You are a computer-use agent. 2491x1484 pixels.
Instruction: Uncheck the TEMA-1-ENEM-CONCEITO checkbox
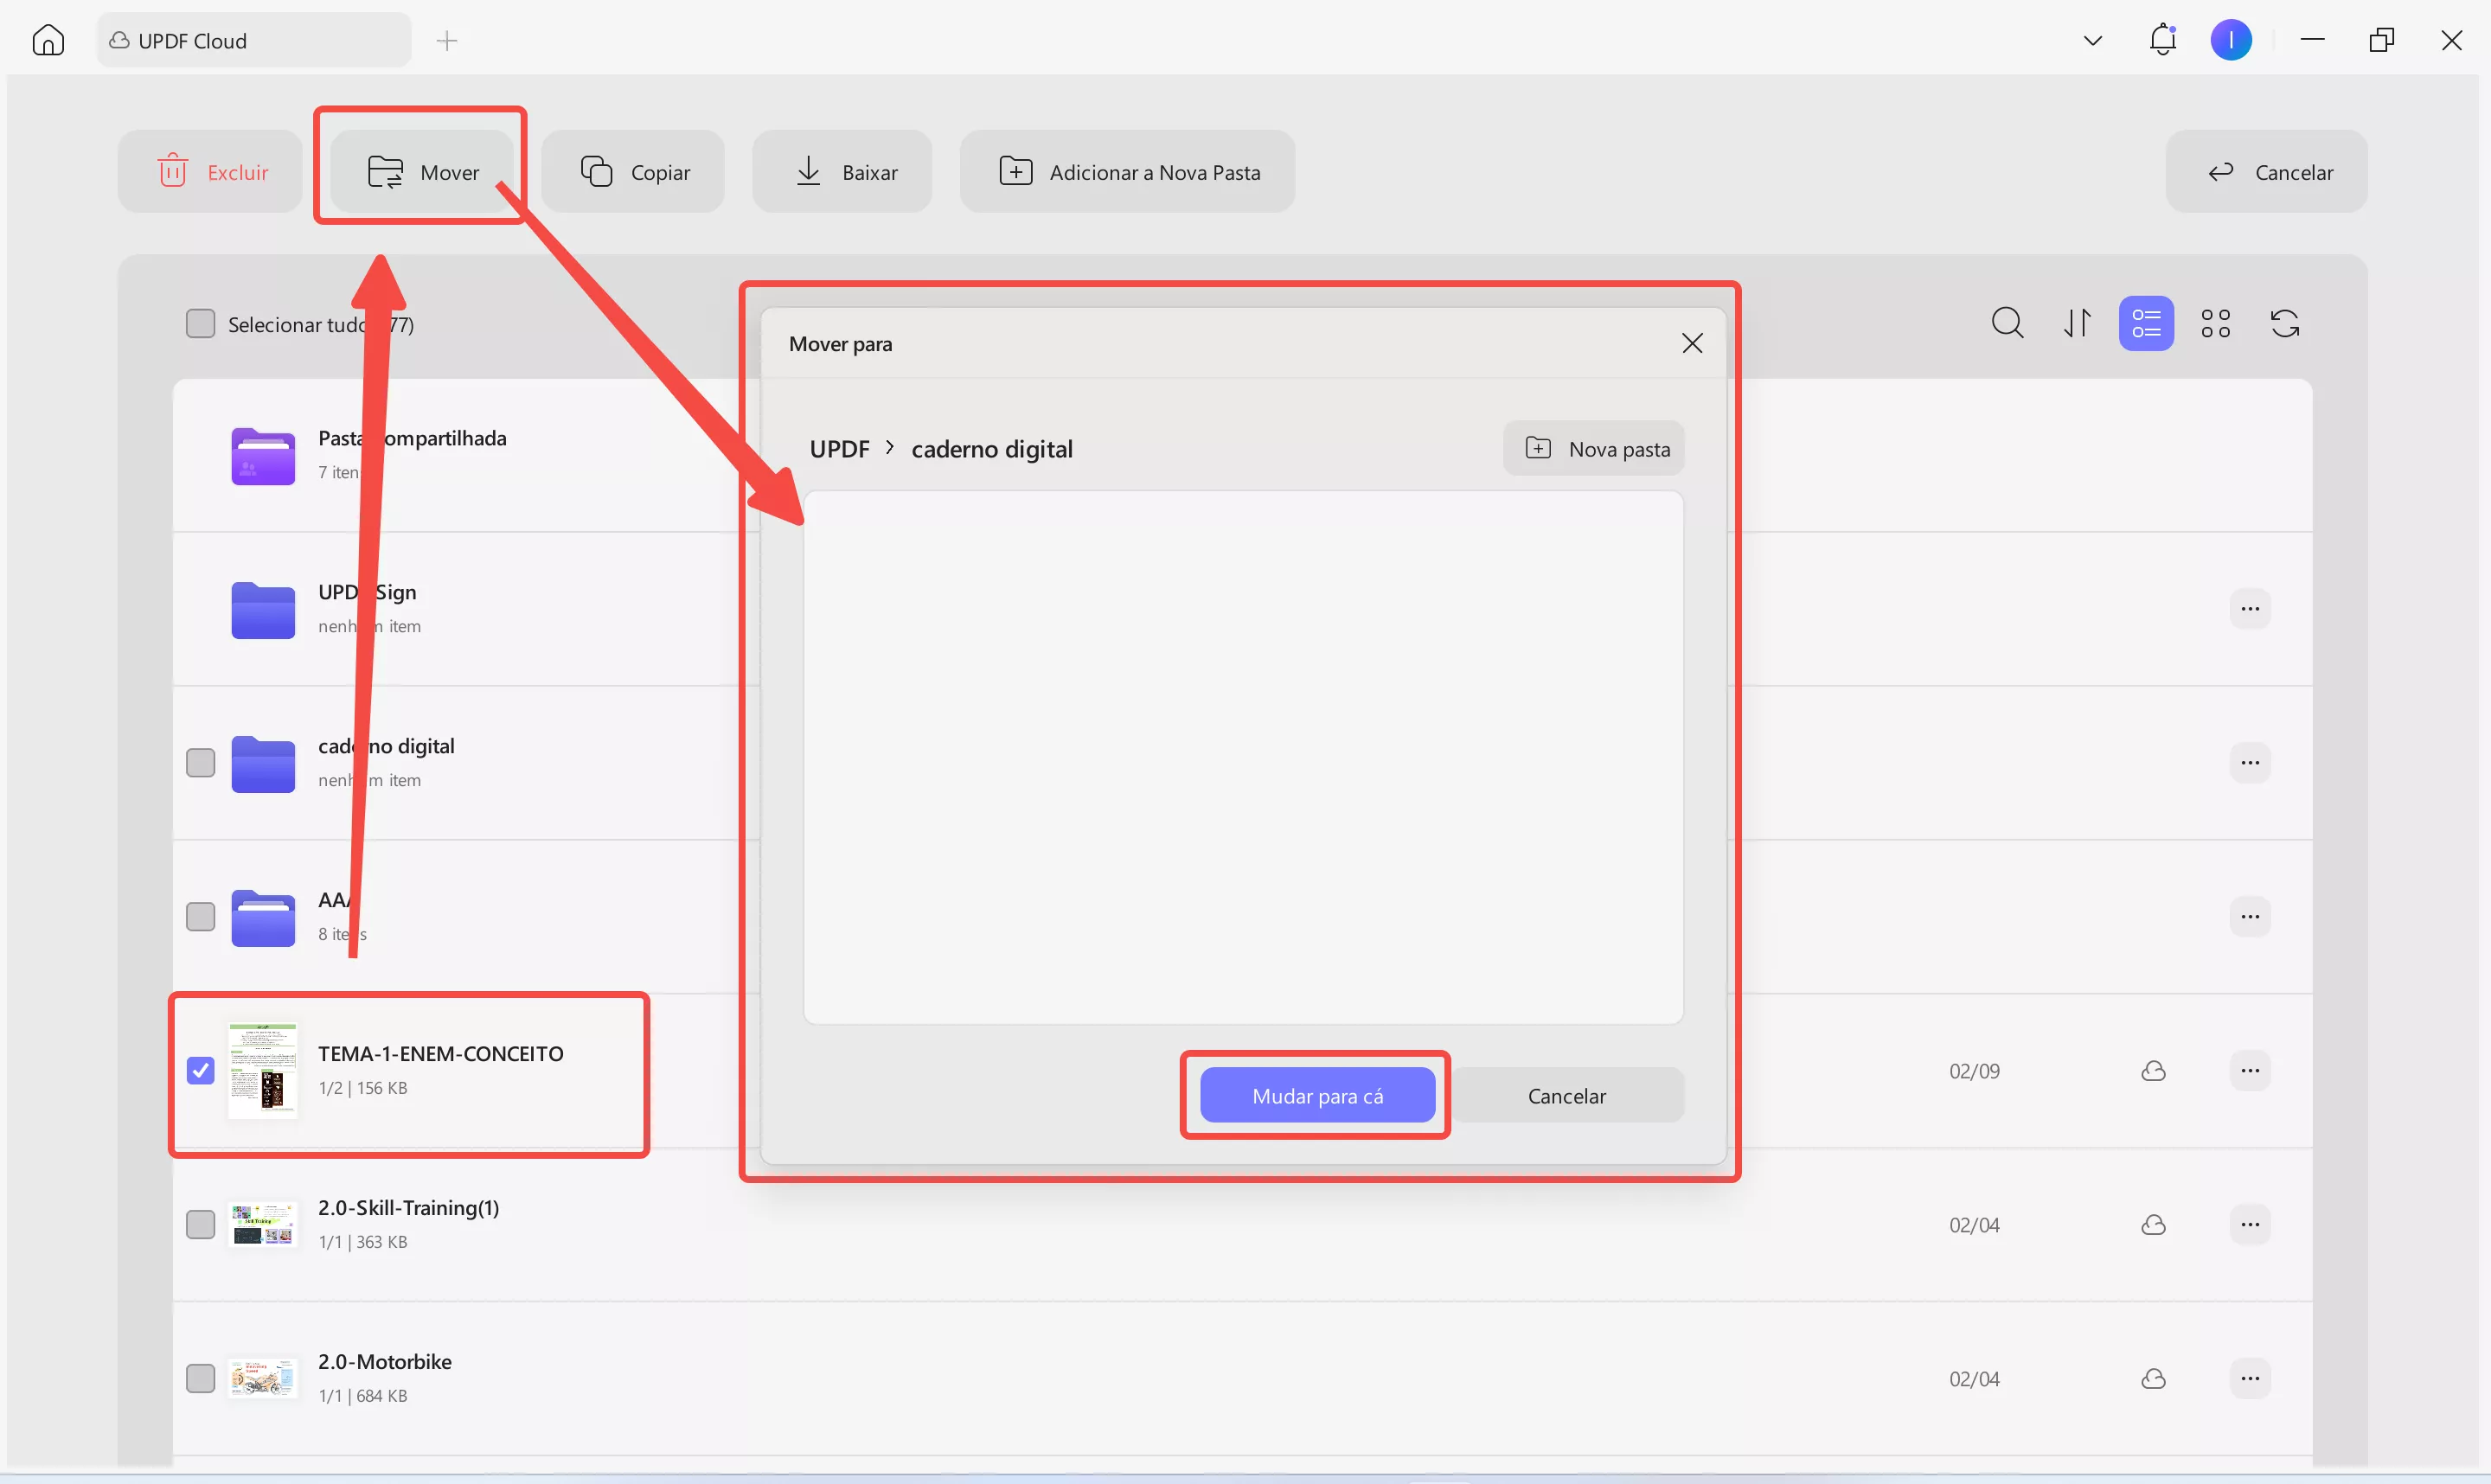[201, 1070]
